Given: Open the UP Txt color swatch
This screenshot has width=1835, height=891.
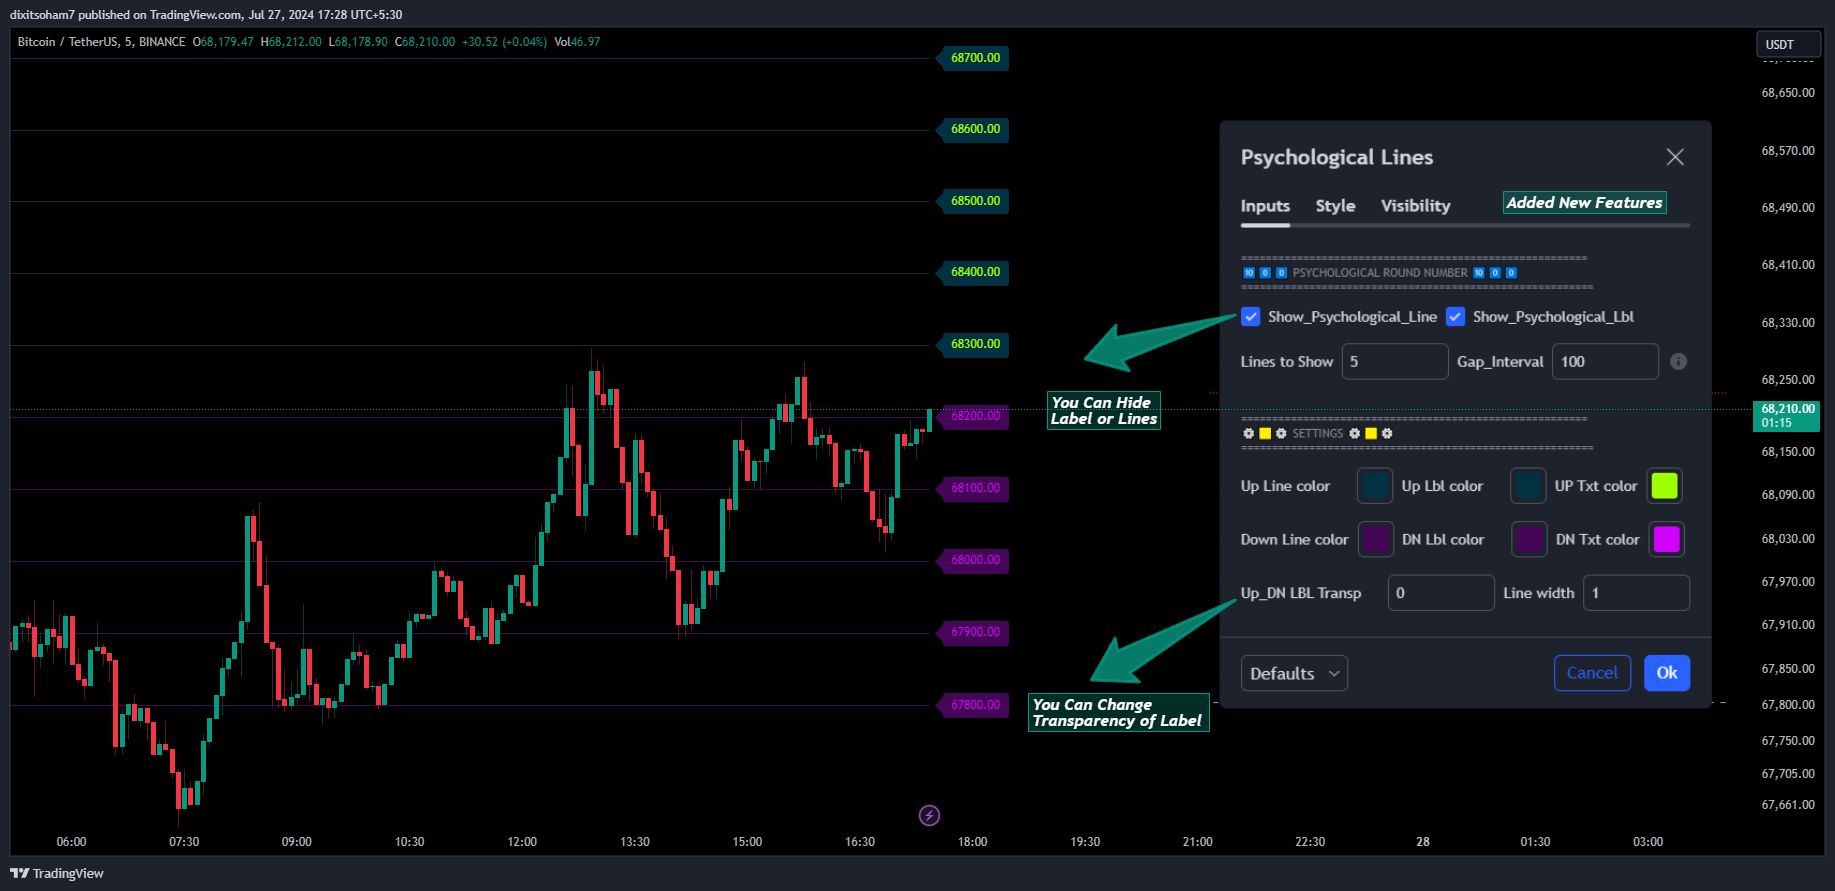Looking at the screenshot, I should pyautogui.click(x=1665, y=486).
